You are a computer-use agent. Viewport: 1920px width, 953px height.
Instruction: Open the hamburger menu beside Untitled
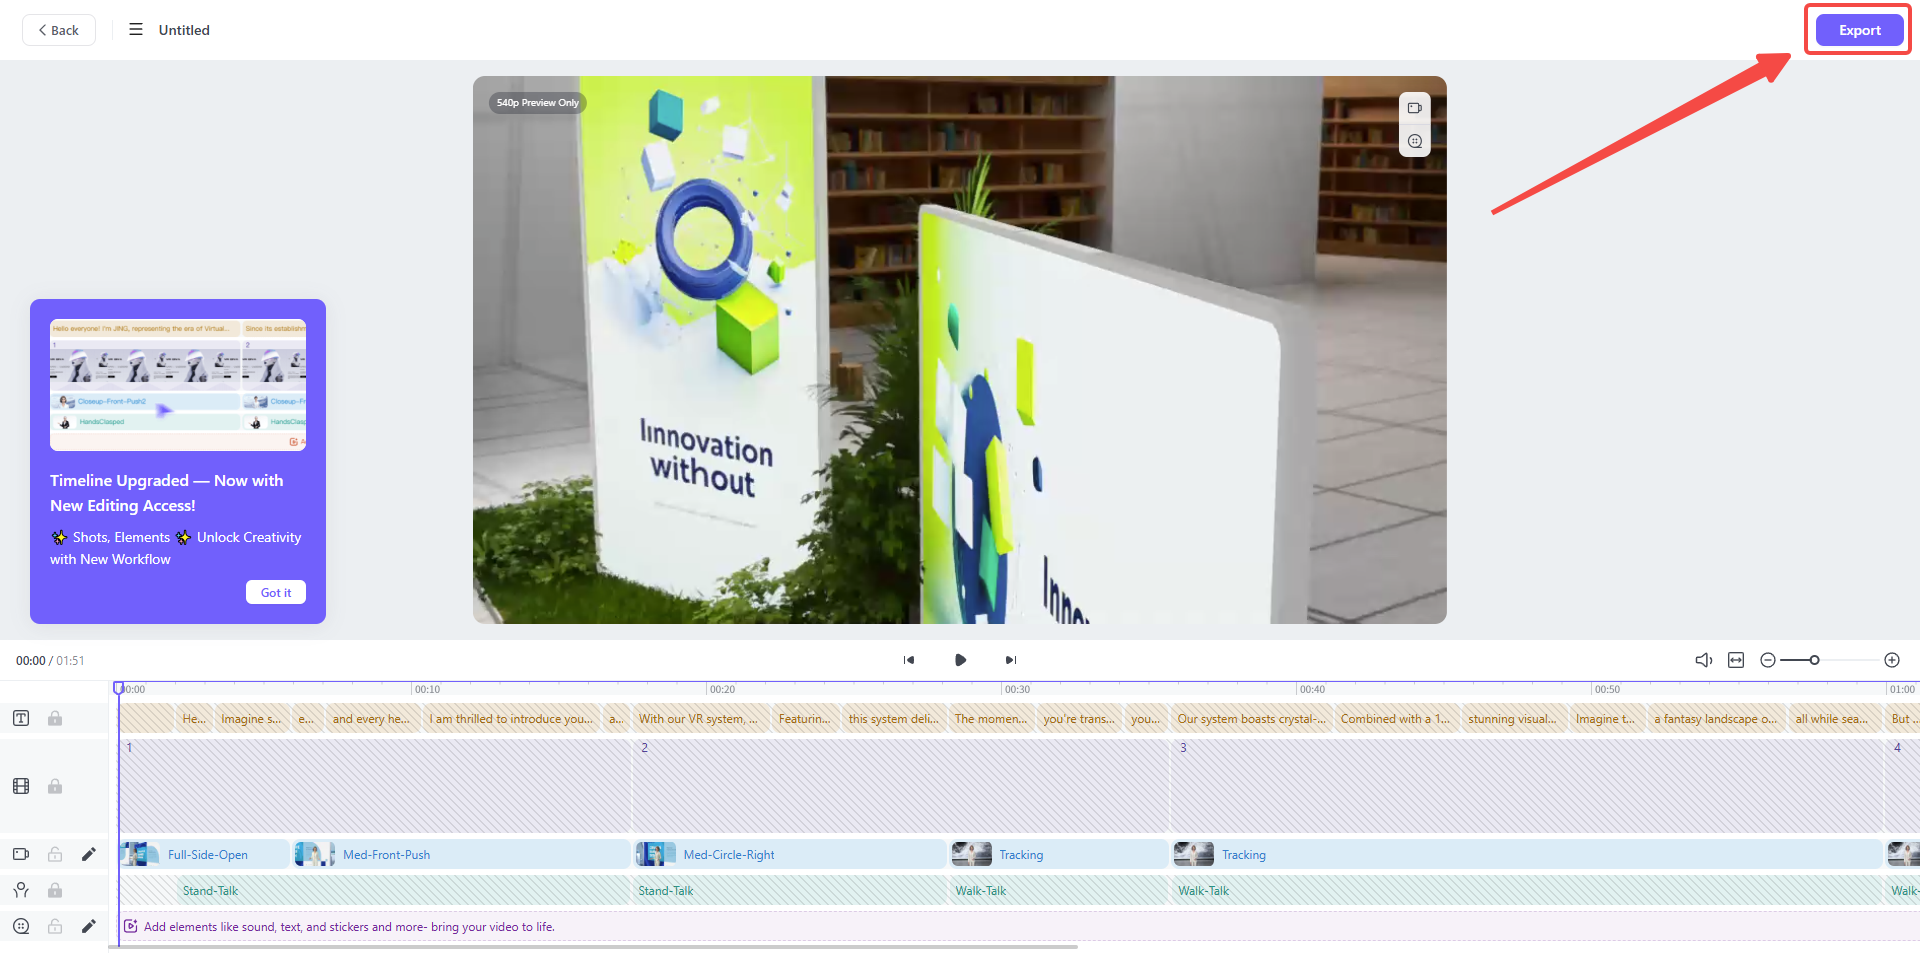(x=136, y=30)
